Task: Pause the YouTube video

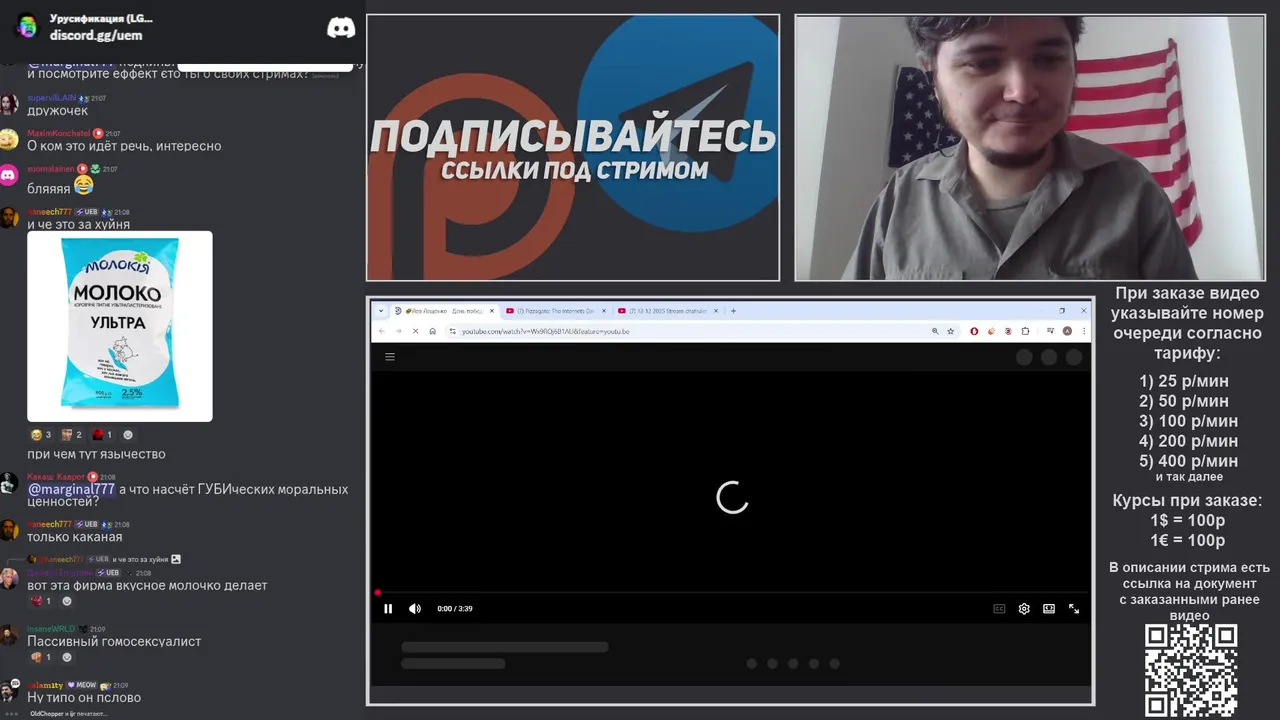Action: (x=388, y=608)
